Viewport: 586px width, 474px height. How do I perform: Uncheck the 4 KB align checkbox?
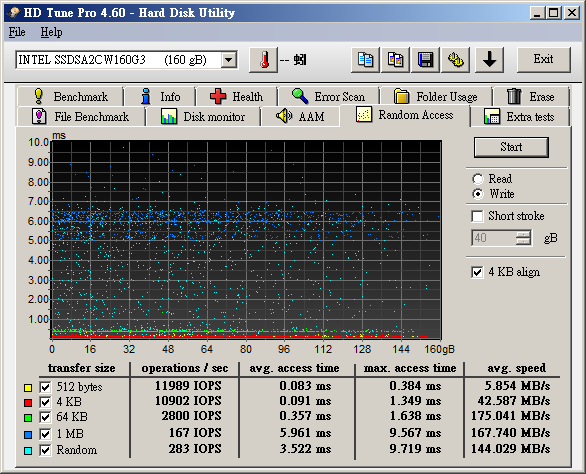tap(477, 272)
